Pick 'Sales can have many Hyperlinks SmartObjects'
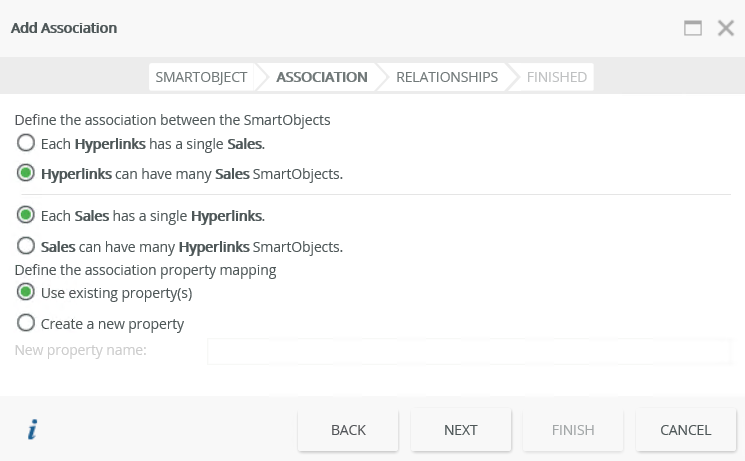 26,245
